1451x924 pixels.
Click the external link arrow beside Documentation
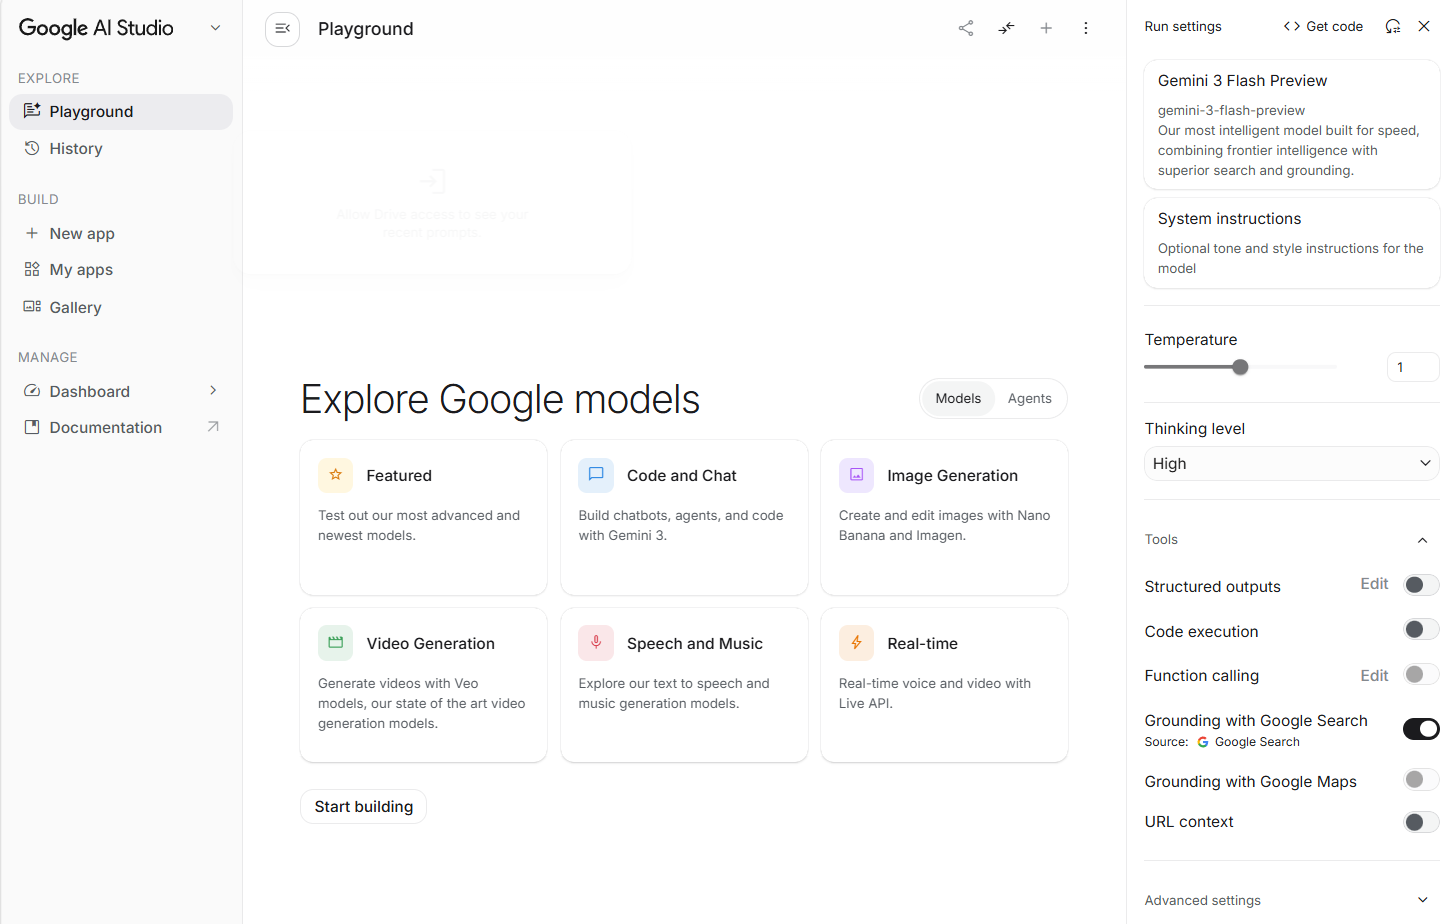tap(213, 427)
